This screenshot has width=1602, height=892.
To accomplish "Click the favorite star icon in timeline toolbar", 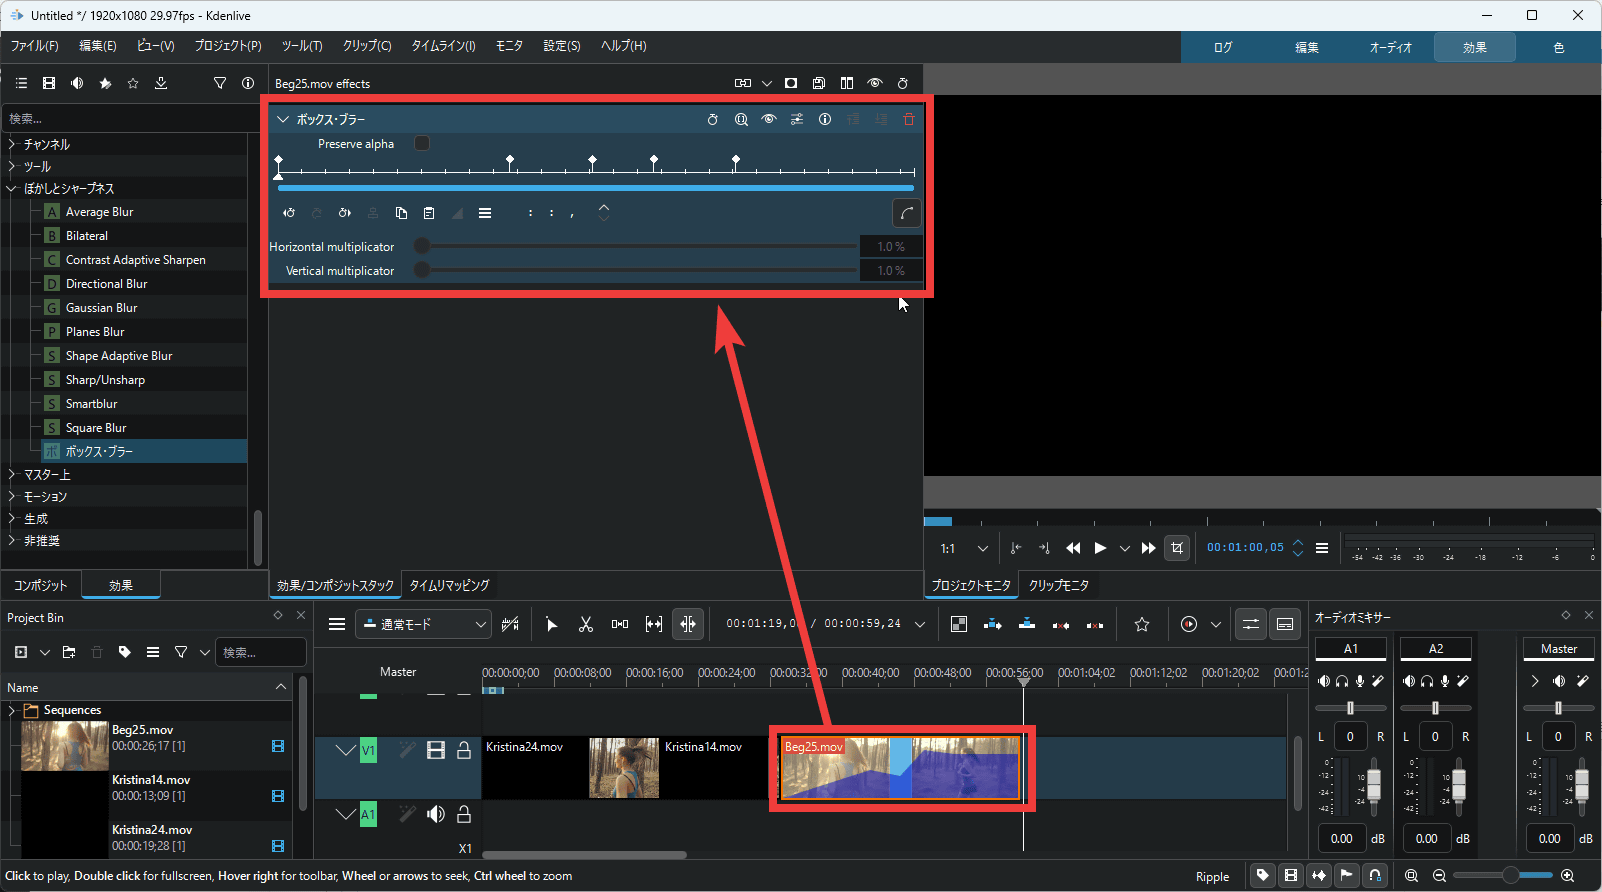I will (x=1142, y=624).
